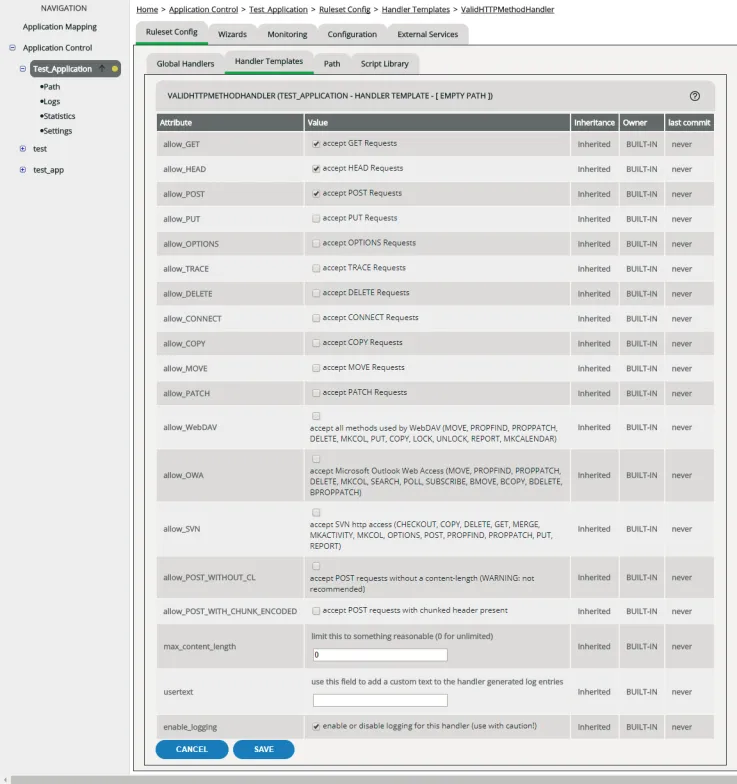Switch to the Path sub-tab
The image size is (737, 784).
click(332, 64)
